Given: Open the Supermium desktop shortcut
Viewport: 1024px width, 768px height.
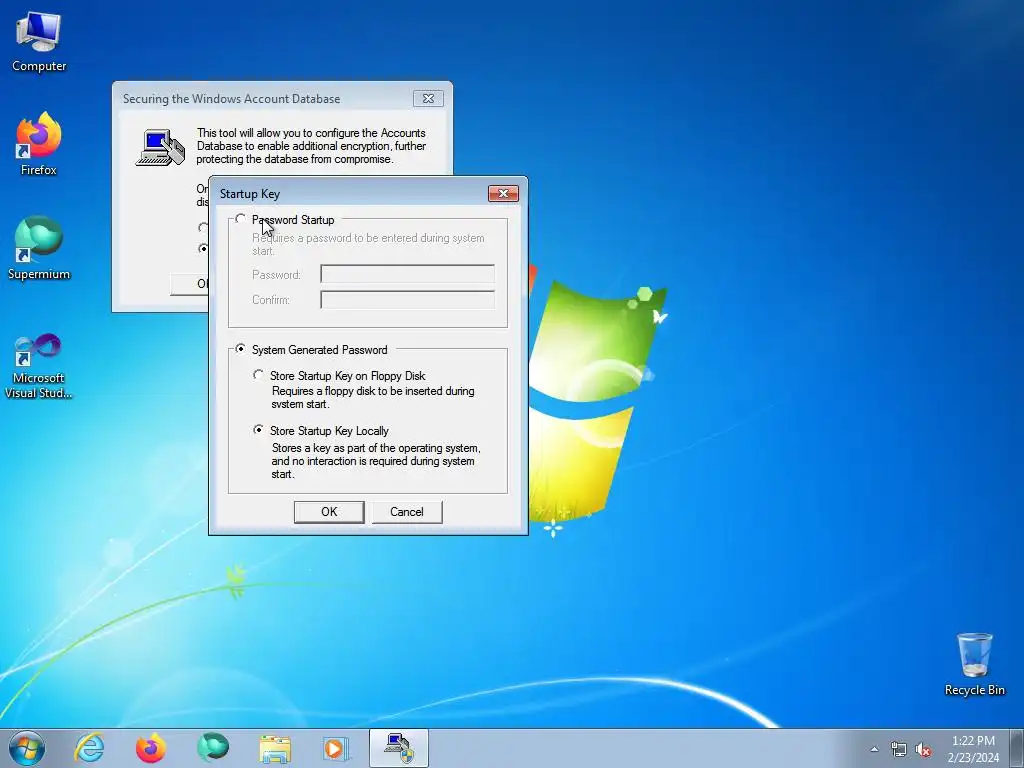Looking at the screenshot, I should (39, 248).
